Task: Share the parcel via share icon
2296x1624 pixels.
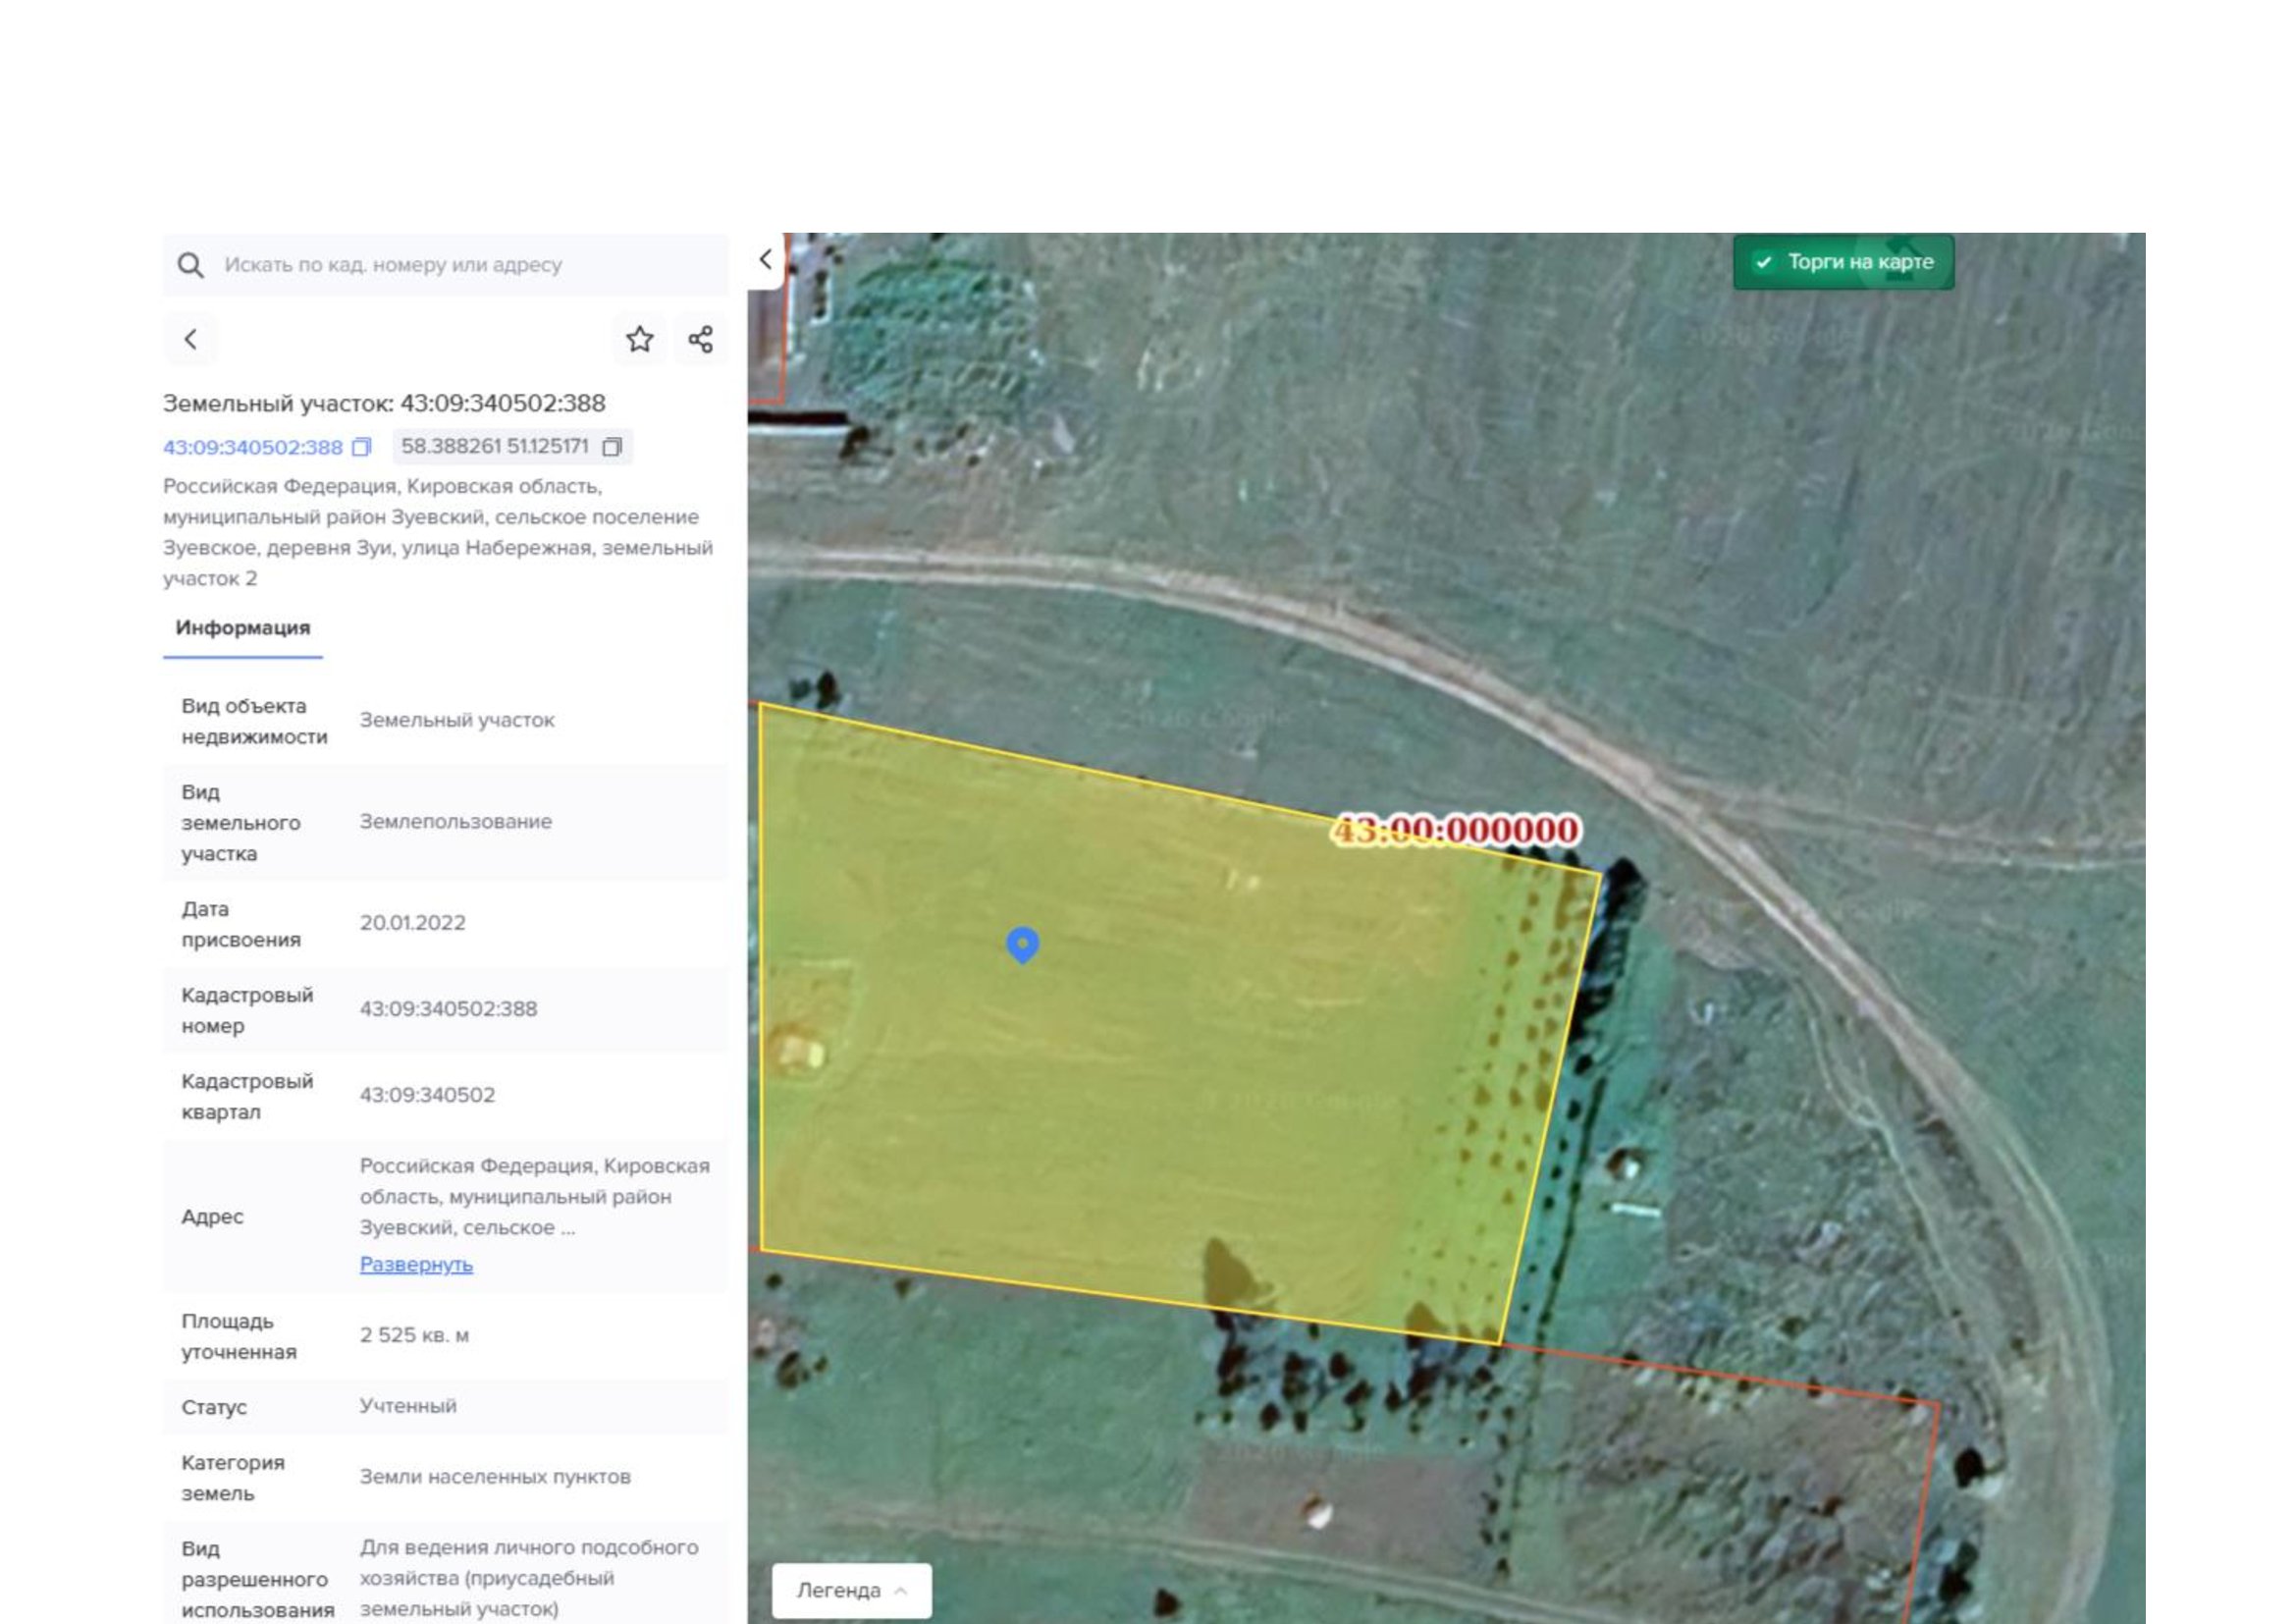Action: tap(701, 339)
